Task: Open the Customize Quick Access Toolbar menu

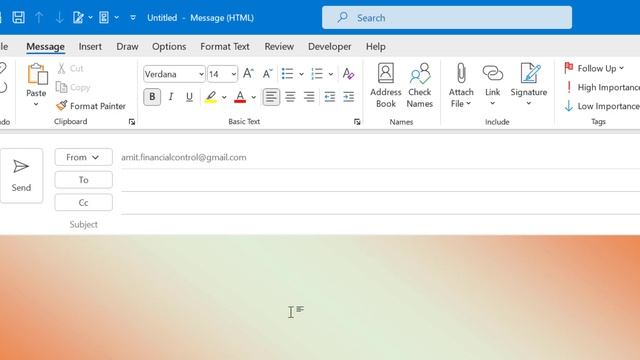Action: pos(133,18)
